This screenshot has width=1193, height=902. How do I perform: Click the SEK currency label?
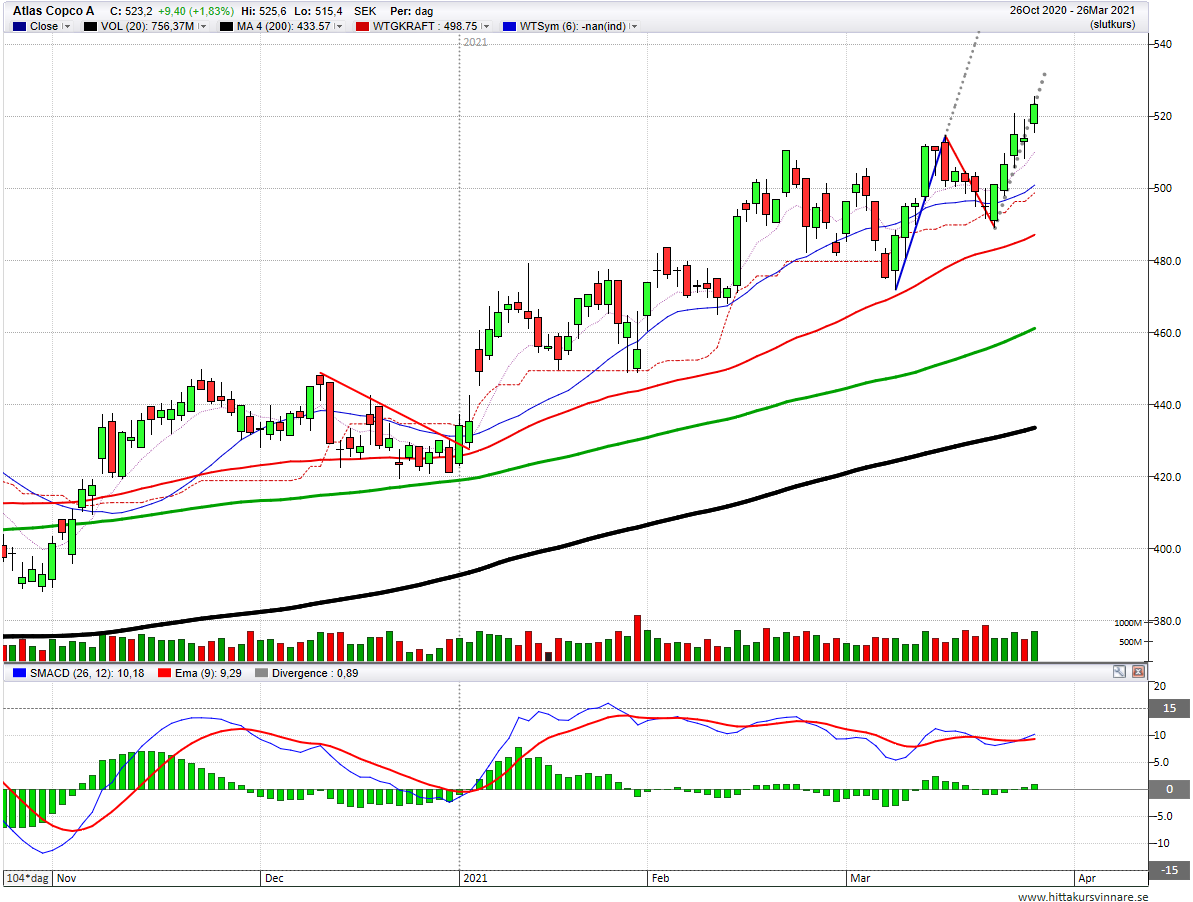pos(365,11)
